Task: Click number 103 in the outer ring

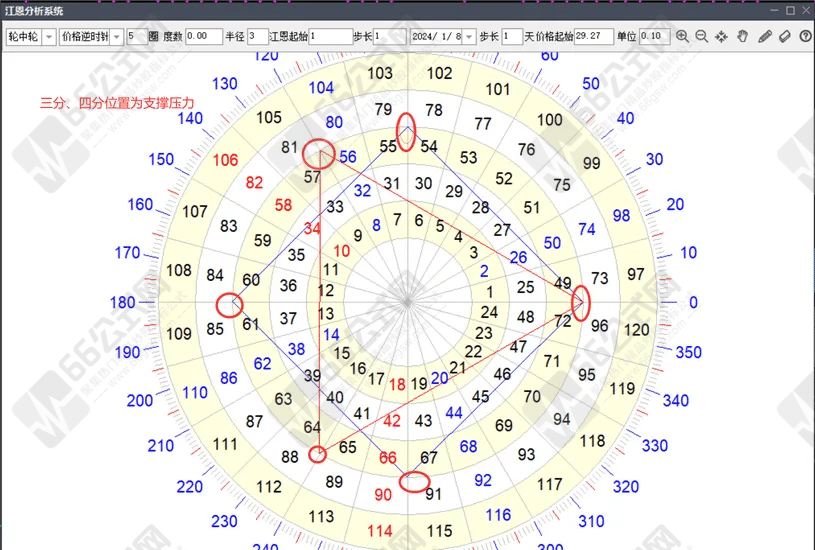Action: (380, 73)
